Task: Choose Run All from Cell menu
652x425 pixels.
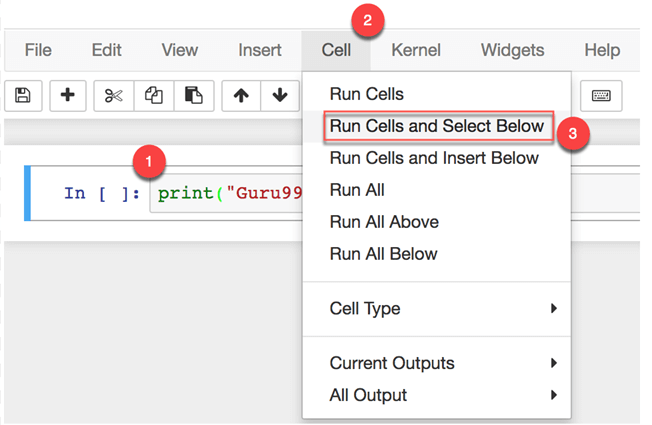Action: pos(357,190)
